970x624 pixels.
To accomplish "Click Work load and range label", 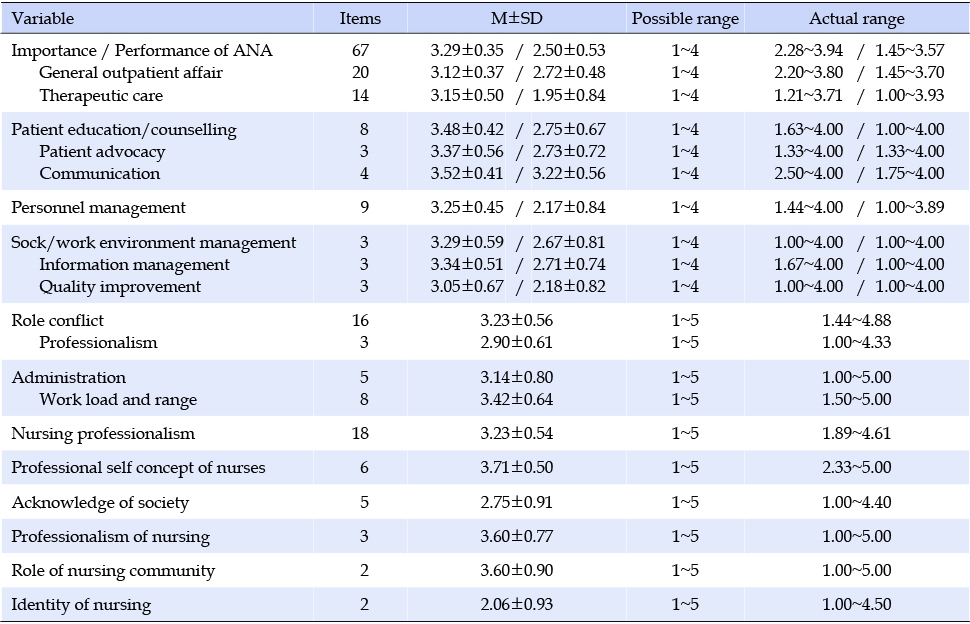I will (118, 400).
